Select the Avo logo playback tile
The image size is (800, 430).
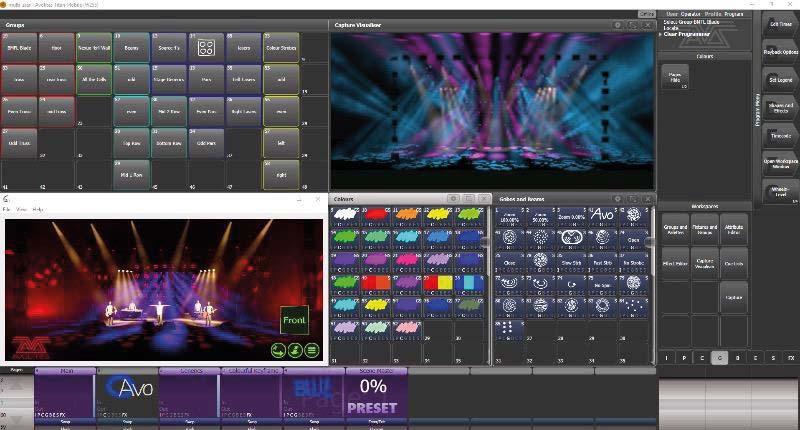pos(128,396)
